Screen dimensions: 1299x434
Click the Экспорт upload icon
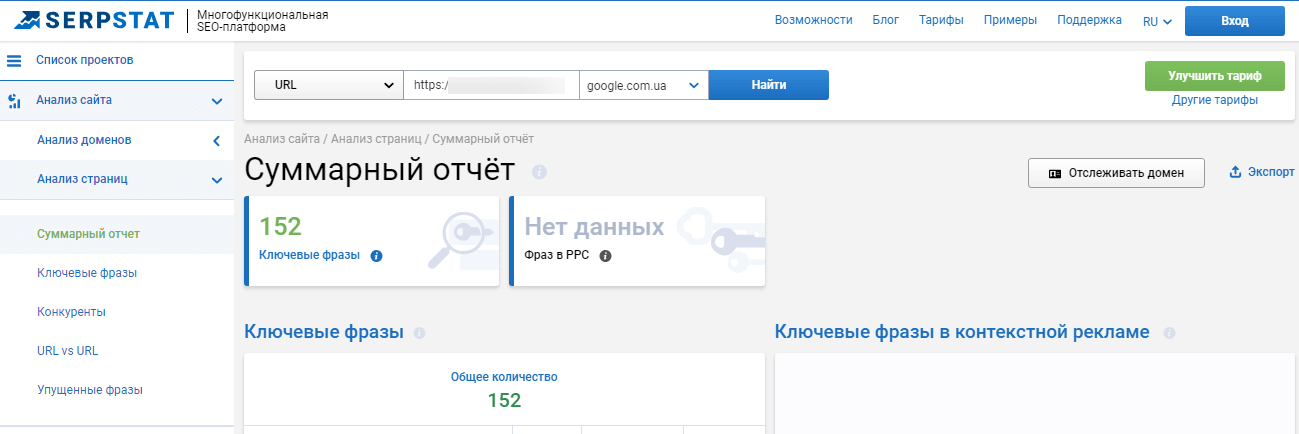click(1236, 172)
